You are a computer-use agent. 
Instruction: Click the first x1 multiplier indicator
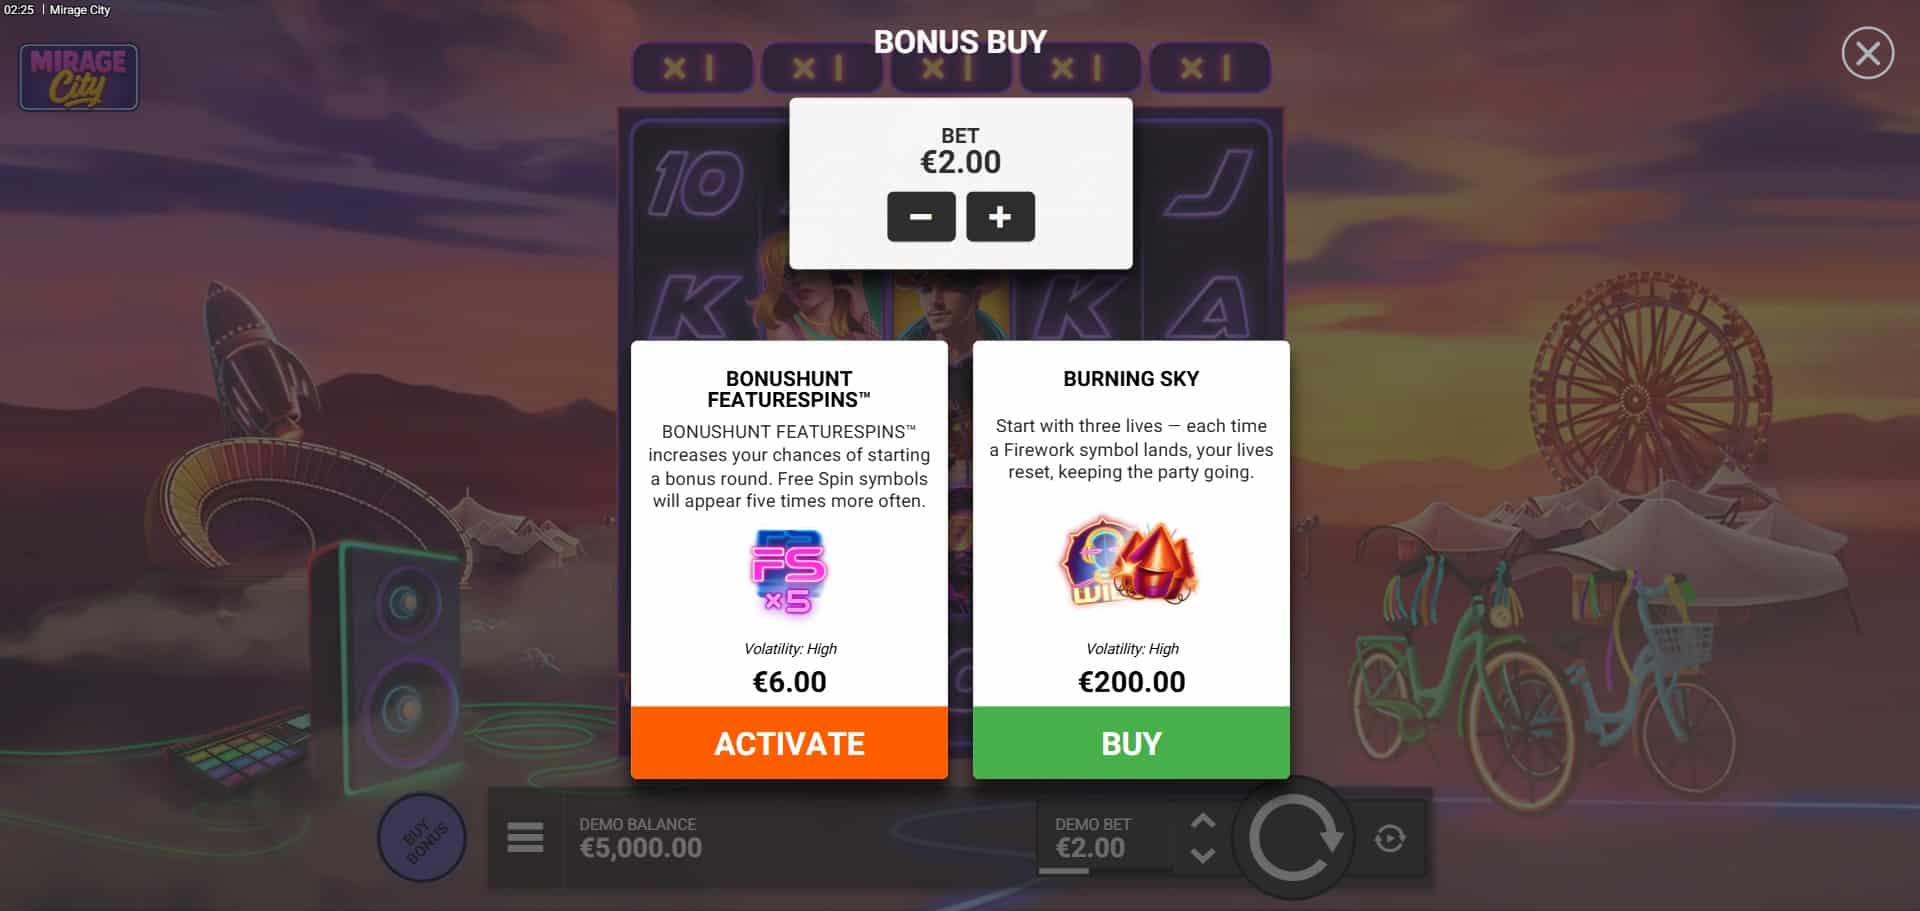691,68
